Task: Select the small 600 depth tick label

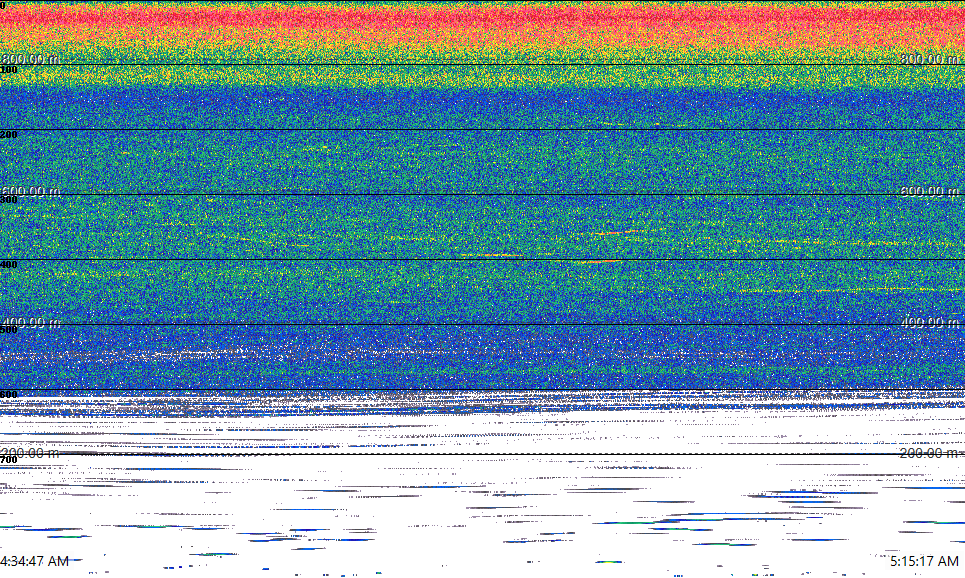Action: 9,395
